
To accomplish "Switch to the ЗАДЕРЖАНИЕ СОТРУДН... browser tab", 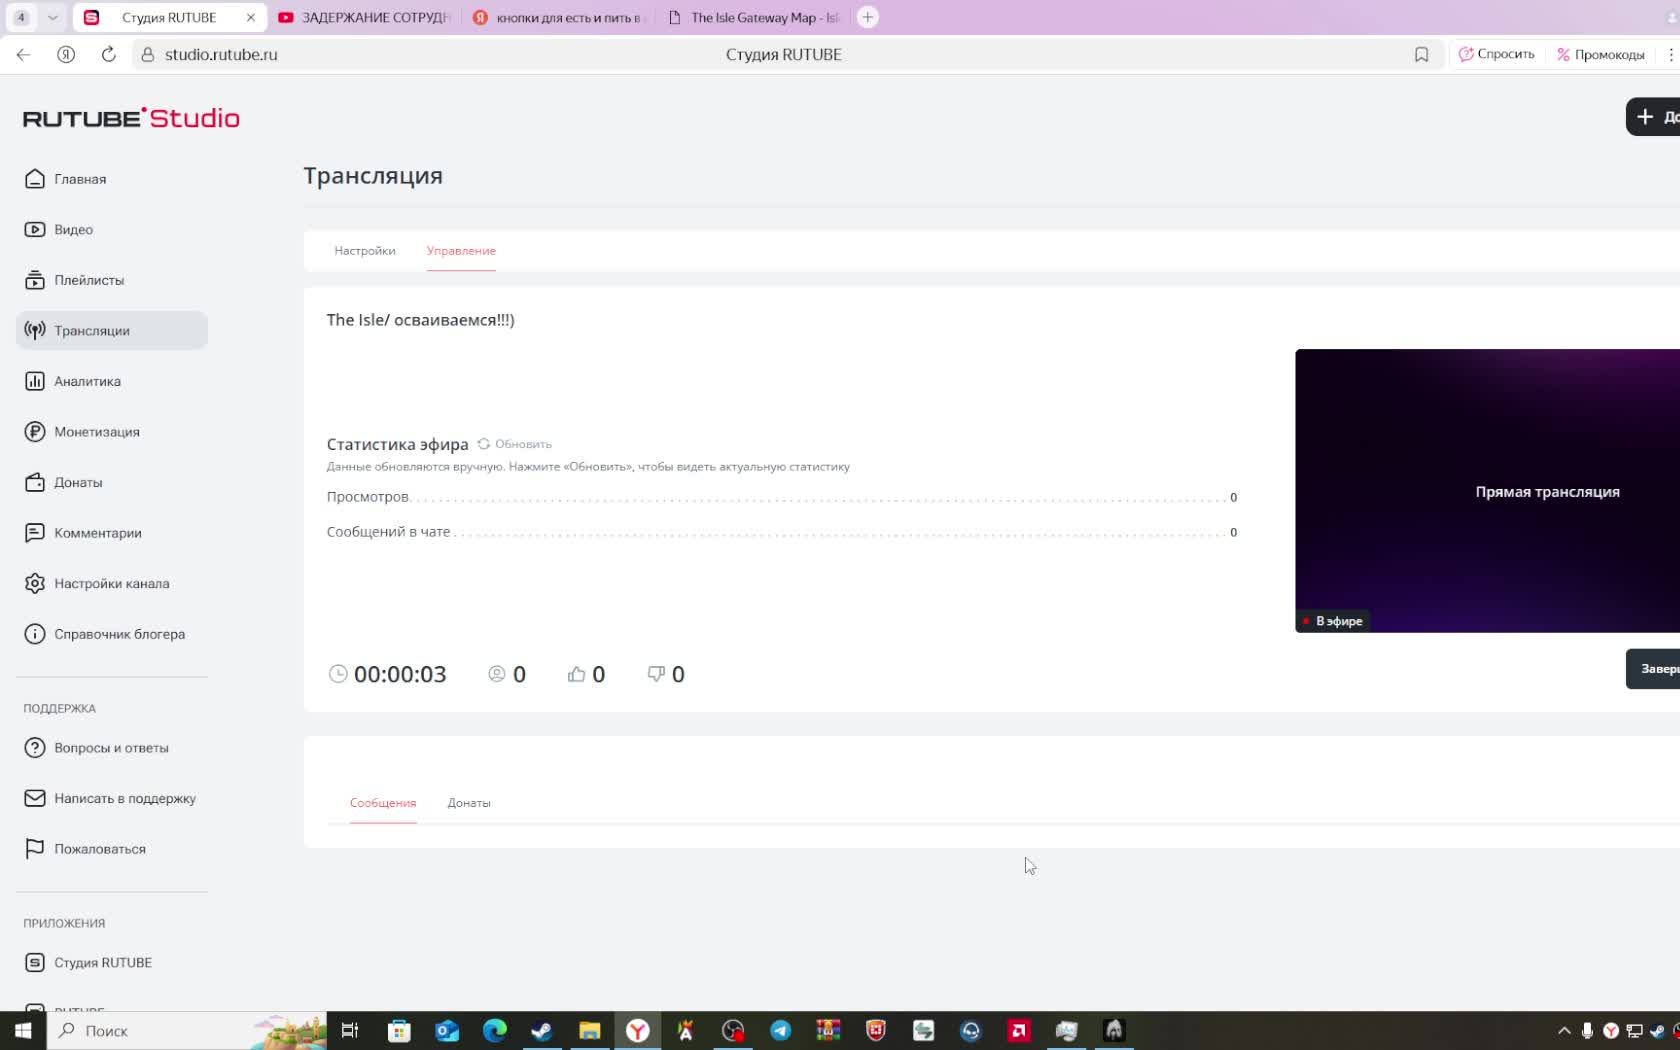I will pyautogui.click(x=365, y=17).
